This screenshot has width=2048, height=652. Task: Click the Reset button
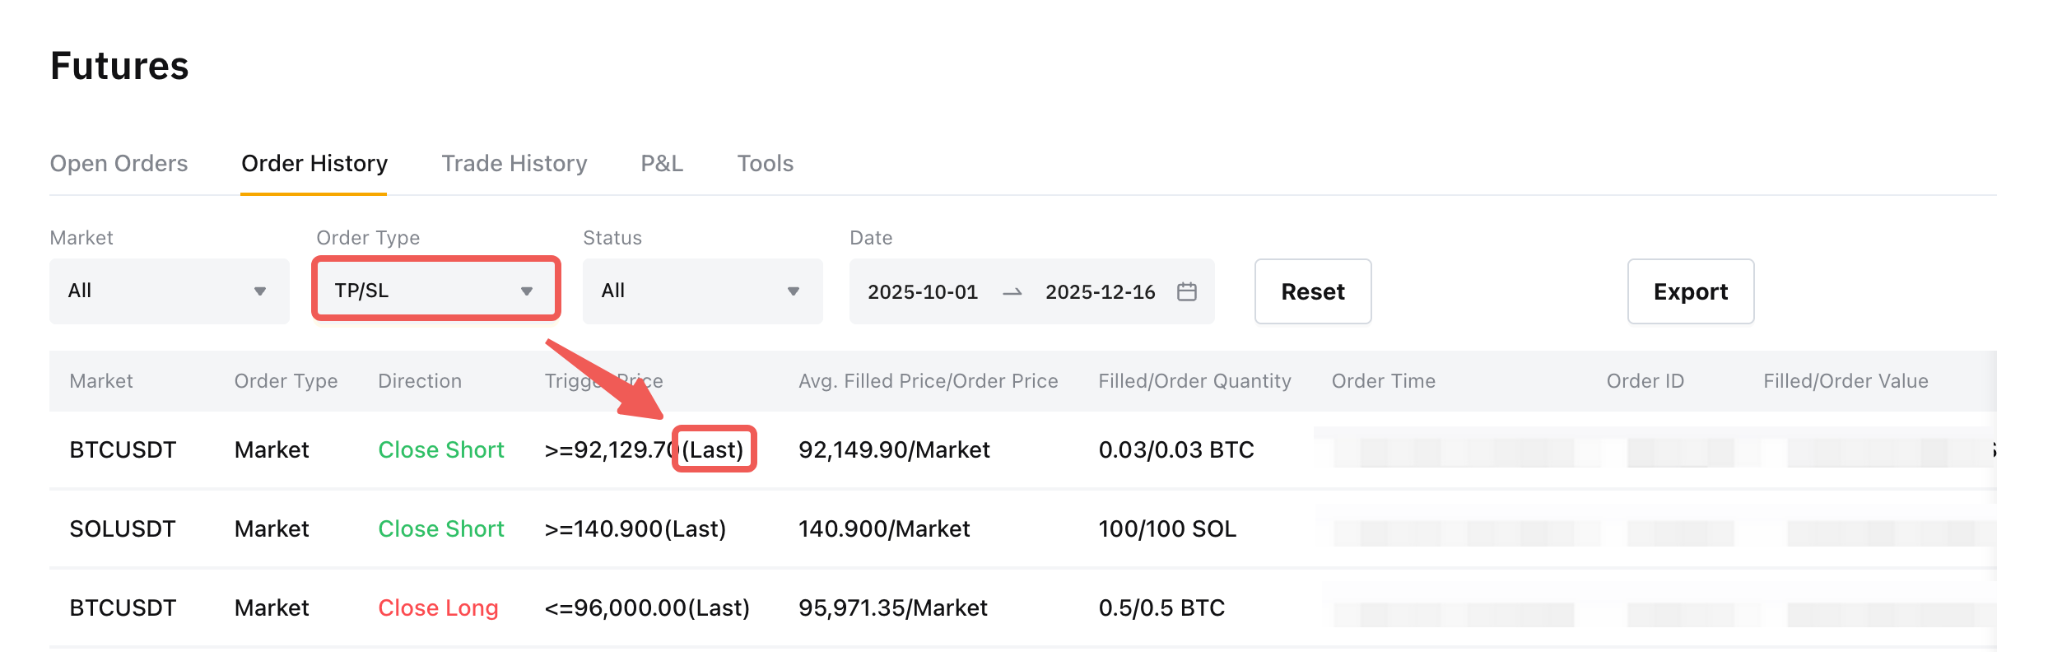1312,291
